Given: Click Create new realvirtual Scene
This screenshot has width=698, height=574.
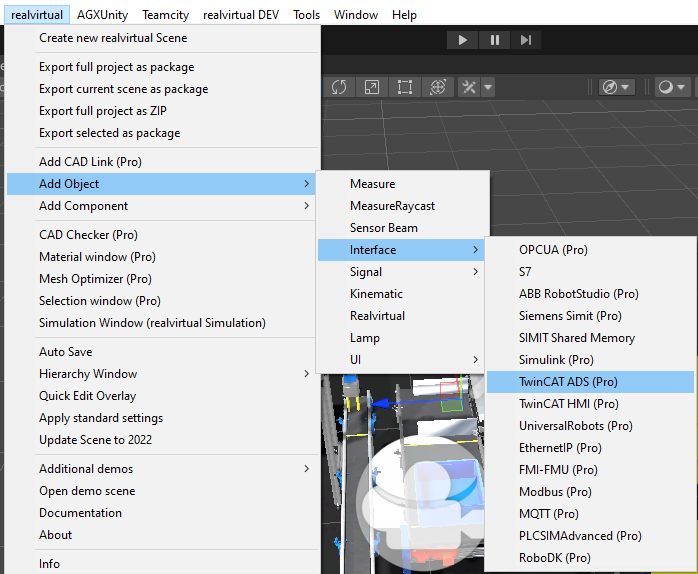Looking at the screenshot, I should point(113,38).
